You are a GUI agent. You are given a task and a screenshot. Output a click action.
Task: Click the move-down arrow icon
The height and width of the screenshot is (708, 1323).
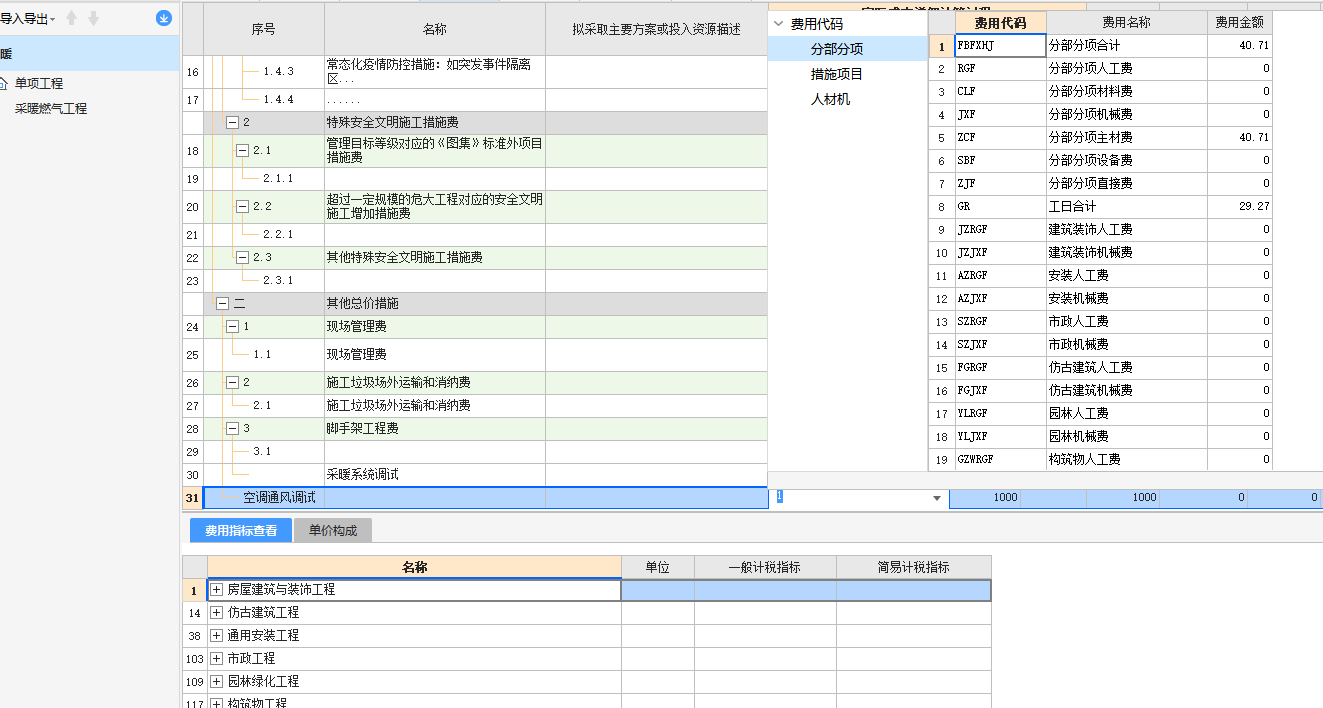click(93, 18)
